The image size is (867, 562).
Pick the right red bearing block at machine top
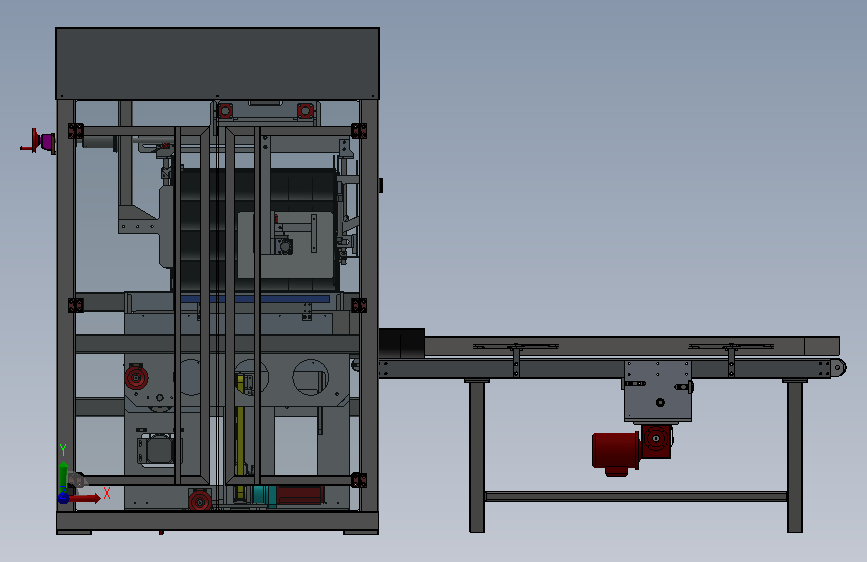(x=305, y=111)
